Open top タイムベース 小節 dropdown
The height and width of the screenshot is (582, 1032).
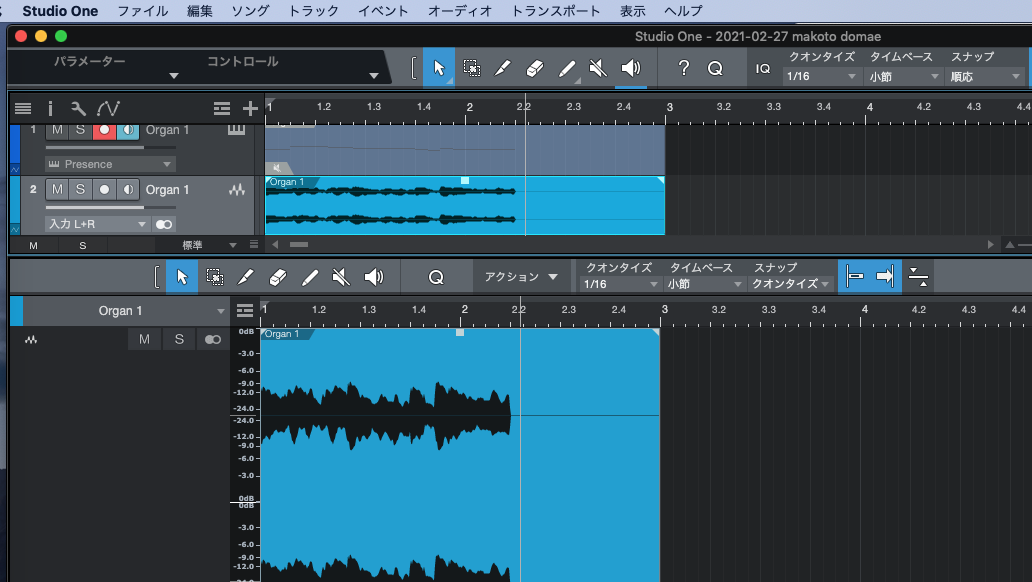904,76
